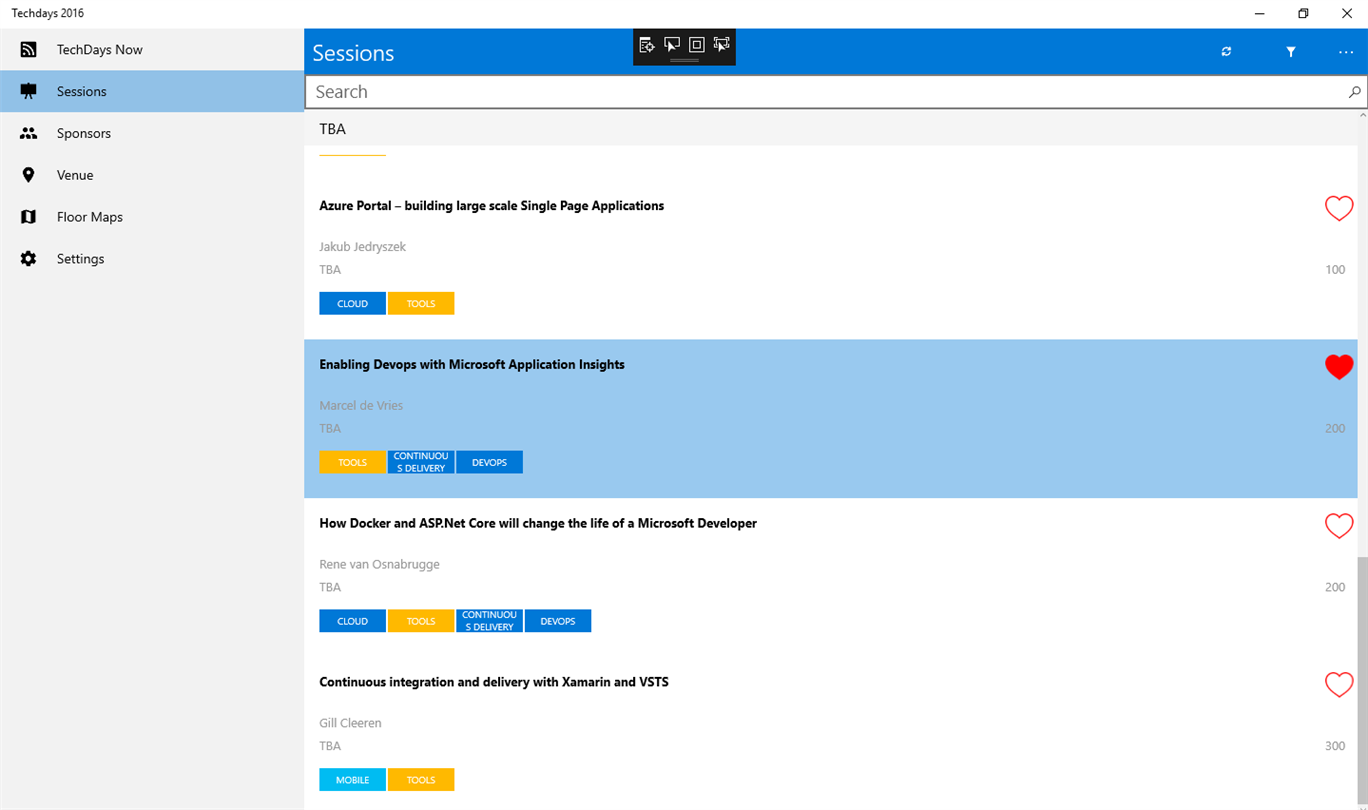Click the TOOLS tag on Azure Portal session

tap(421, 303)
